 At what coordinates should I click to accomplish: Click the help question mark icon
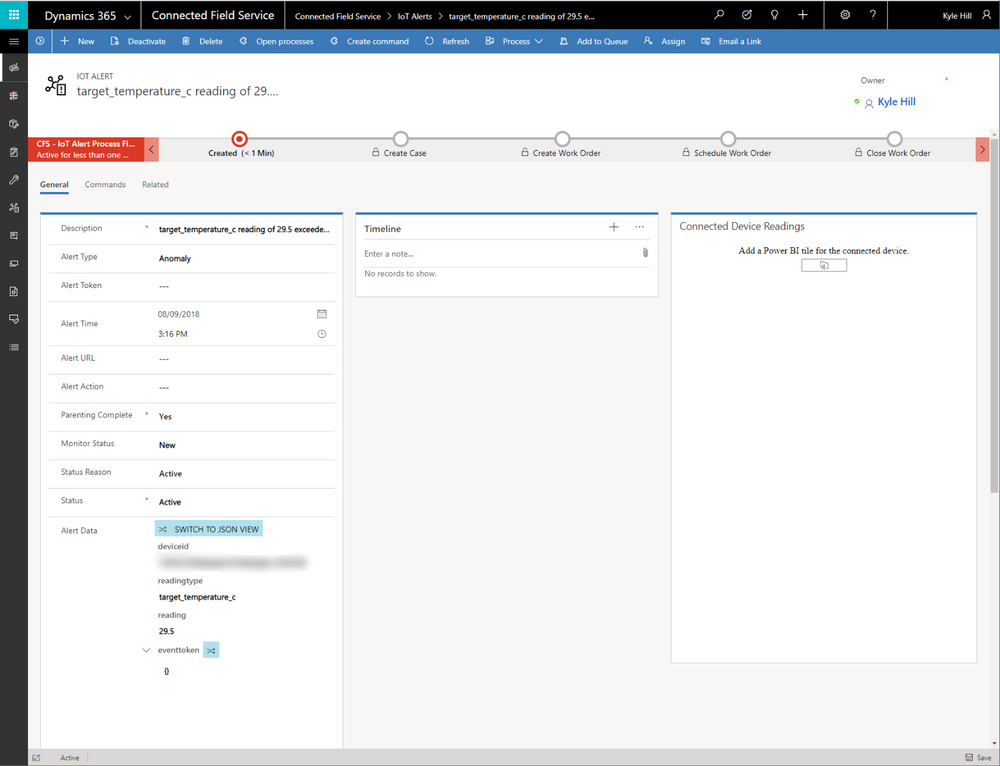(x=872, y=15)
